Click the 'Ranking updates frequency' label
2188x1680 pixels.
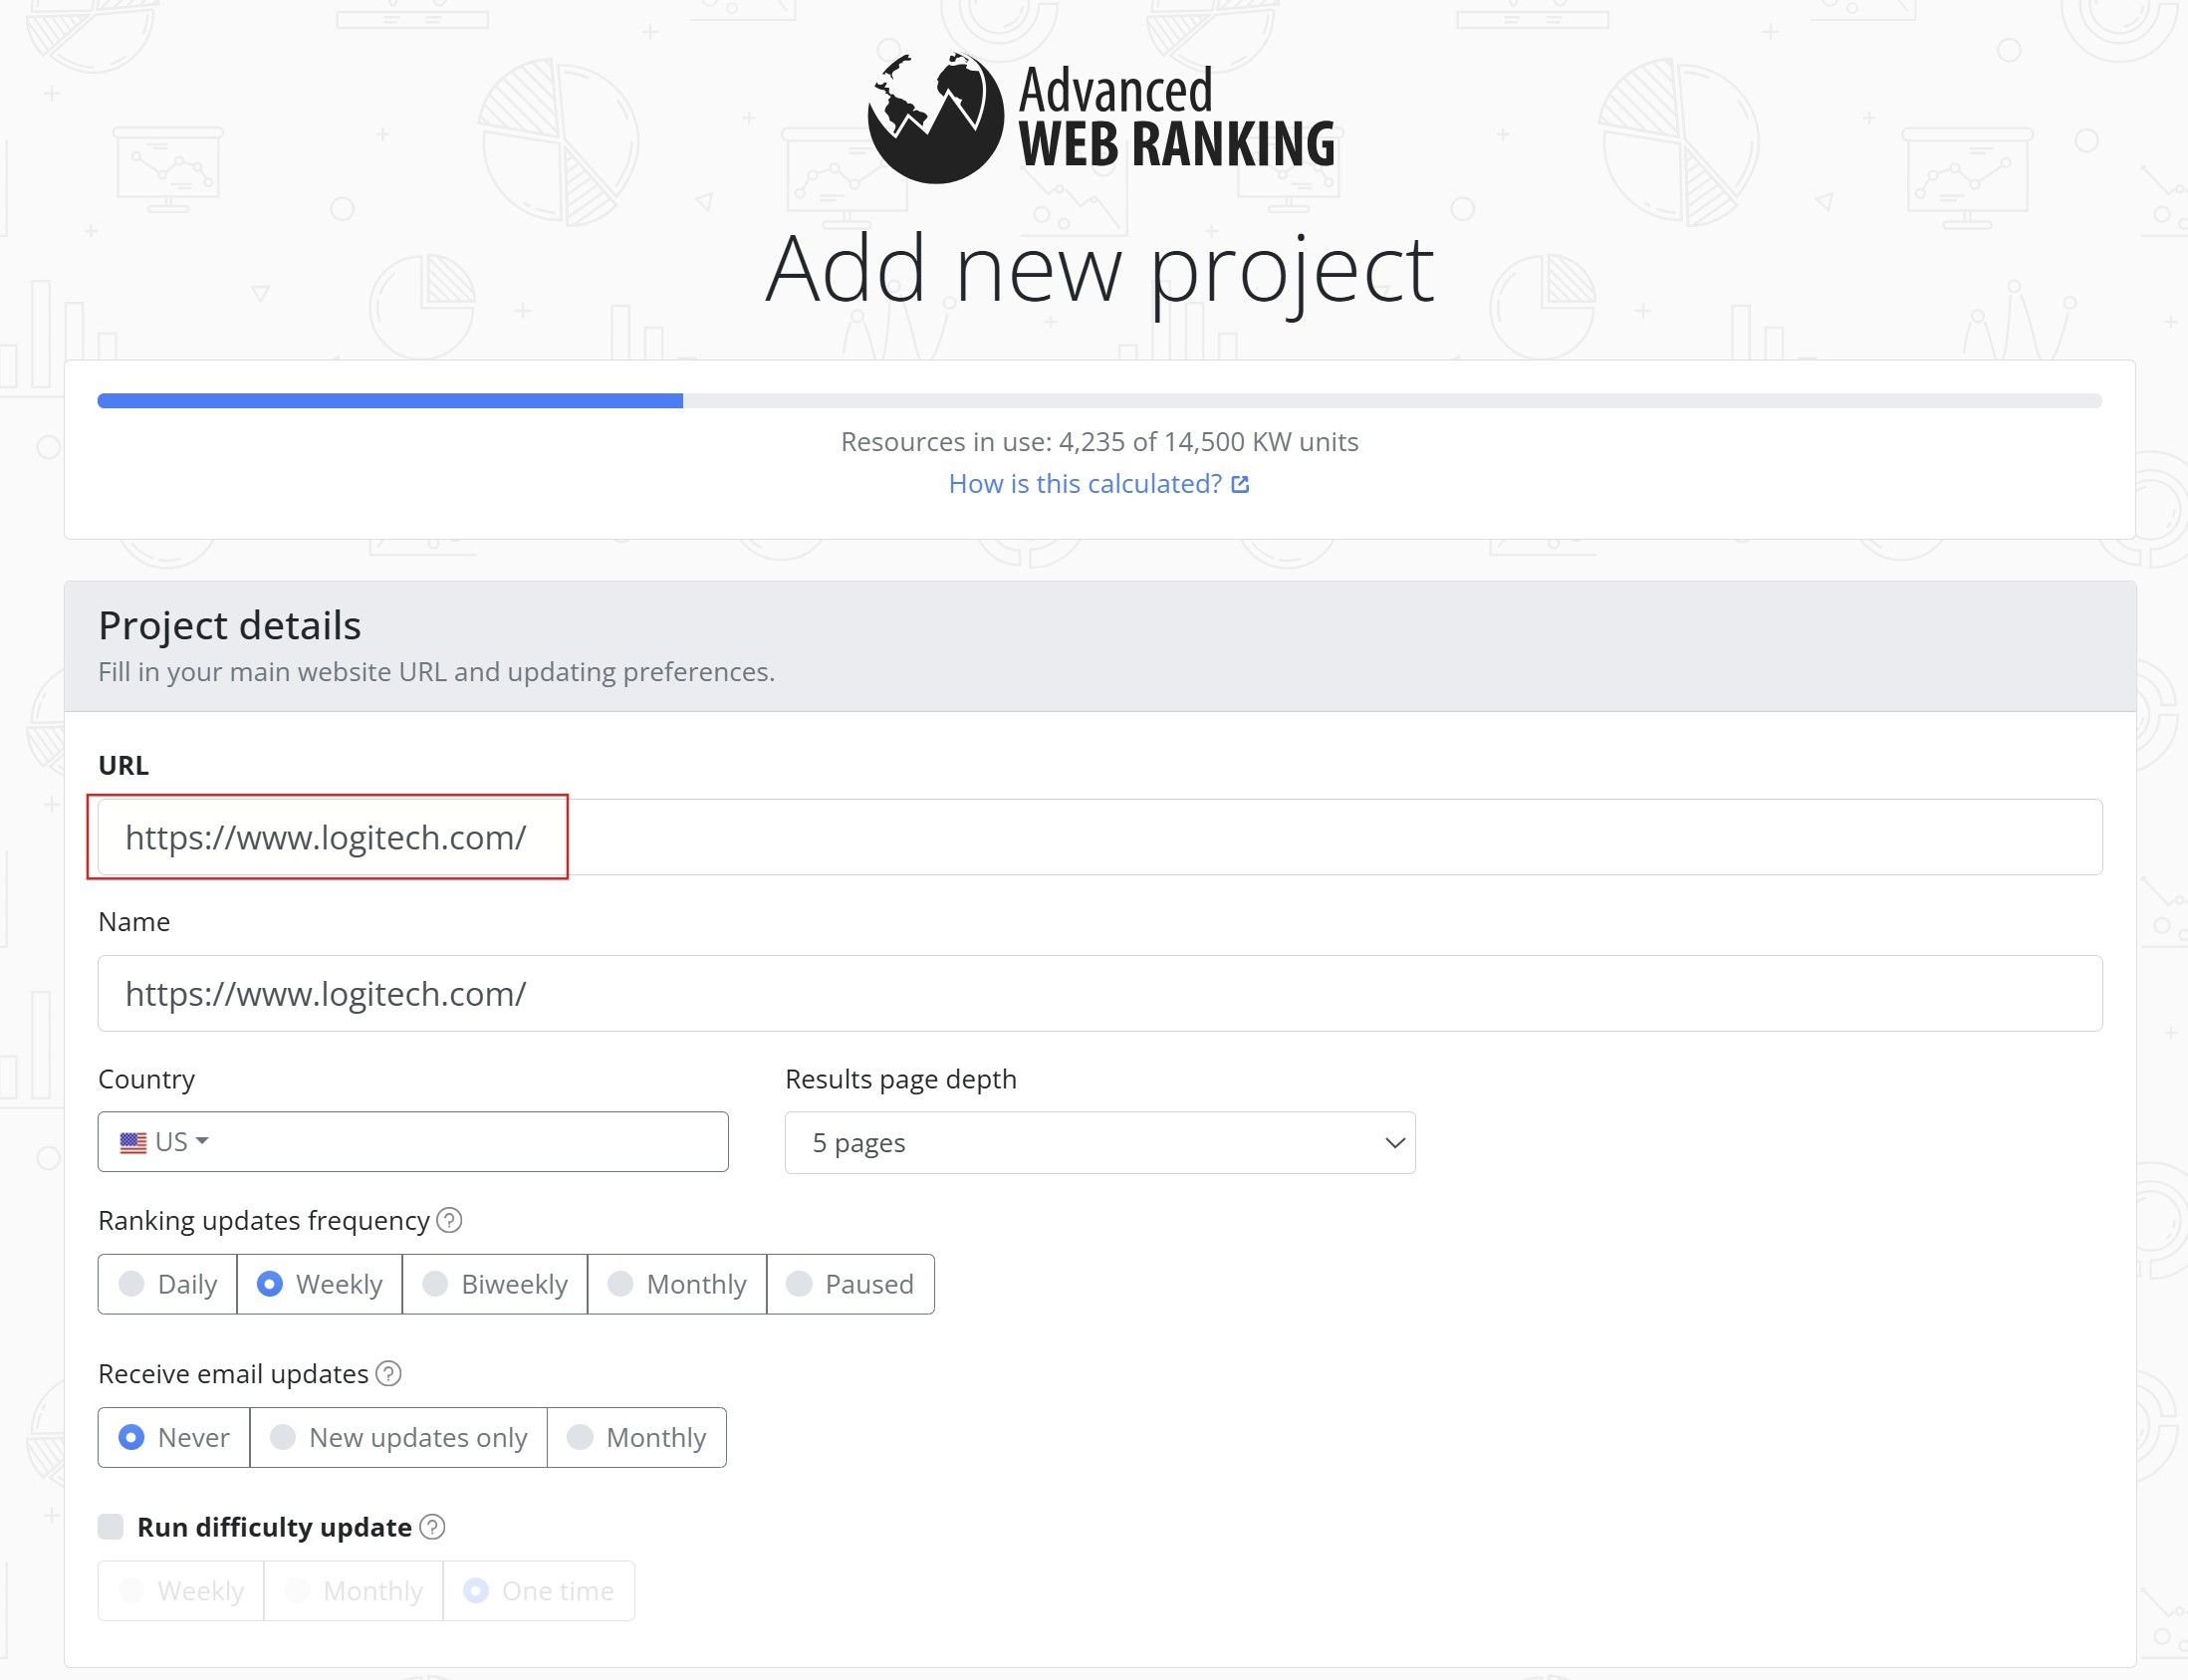tap(263, 1220)
